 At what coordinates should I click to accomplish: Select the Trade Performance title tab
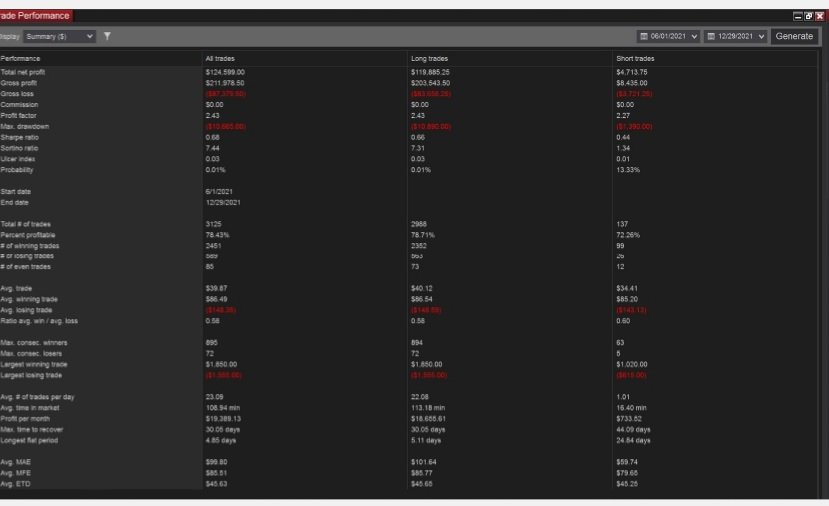35,16
